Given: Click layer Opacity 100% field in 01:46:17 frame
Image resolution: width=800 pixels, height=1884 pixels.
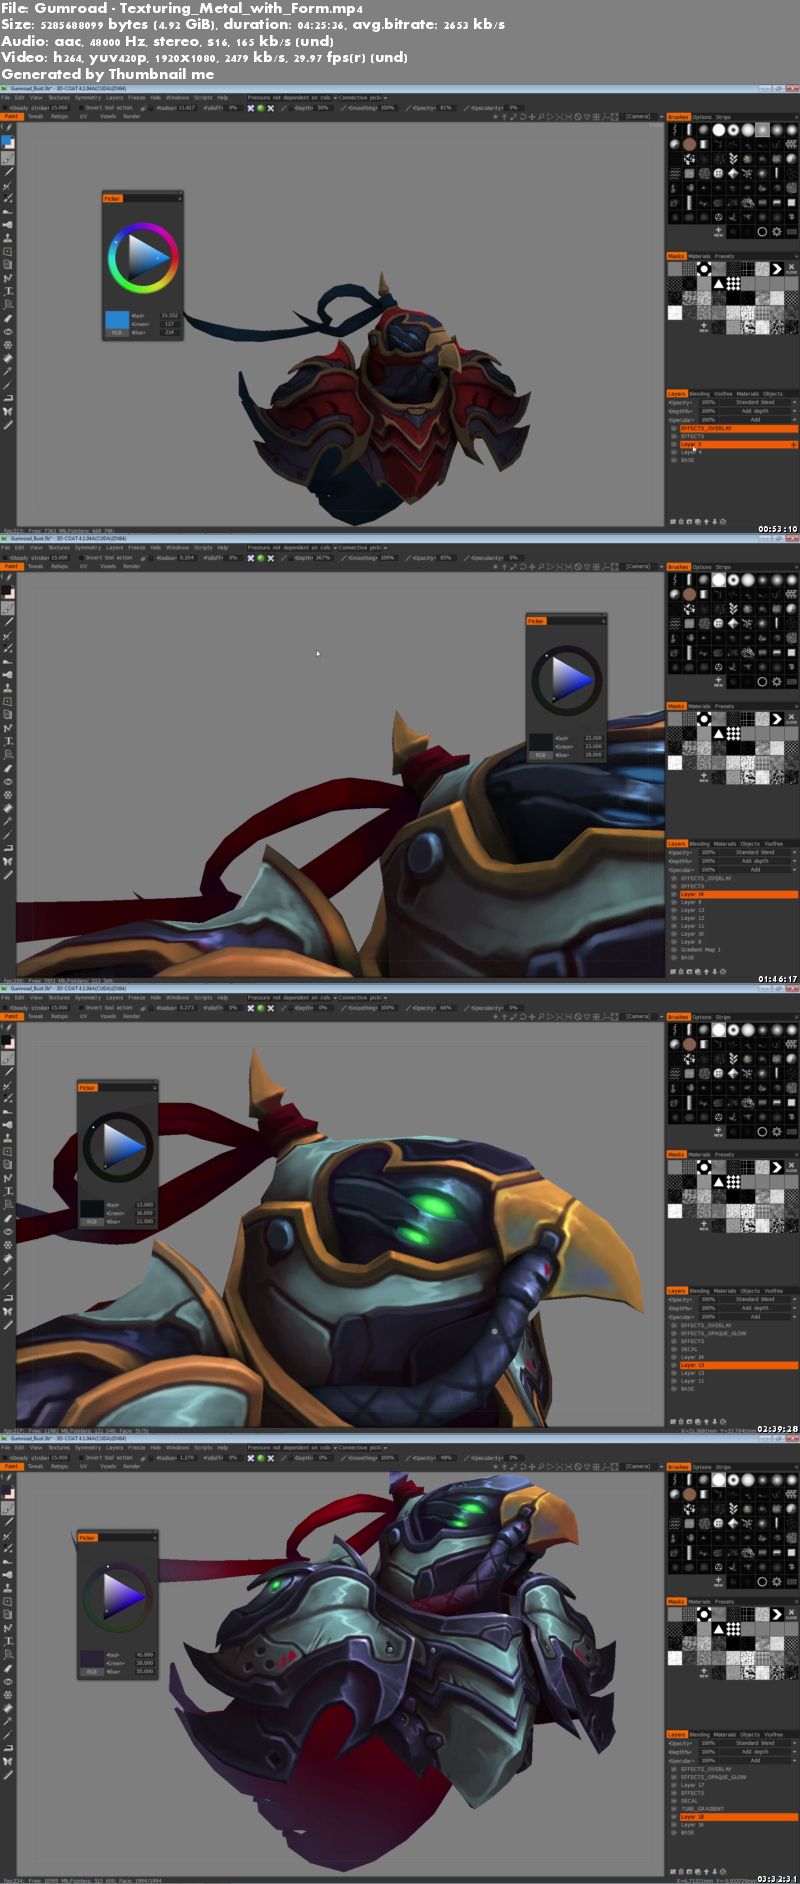Looking at the screenshot, I should 708,852.
